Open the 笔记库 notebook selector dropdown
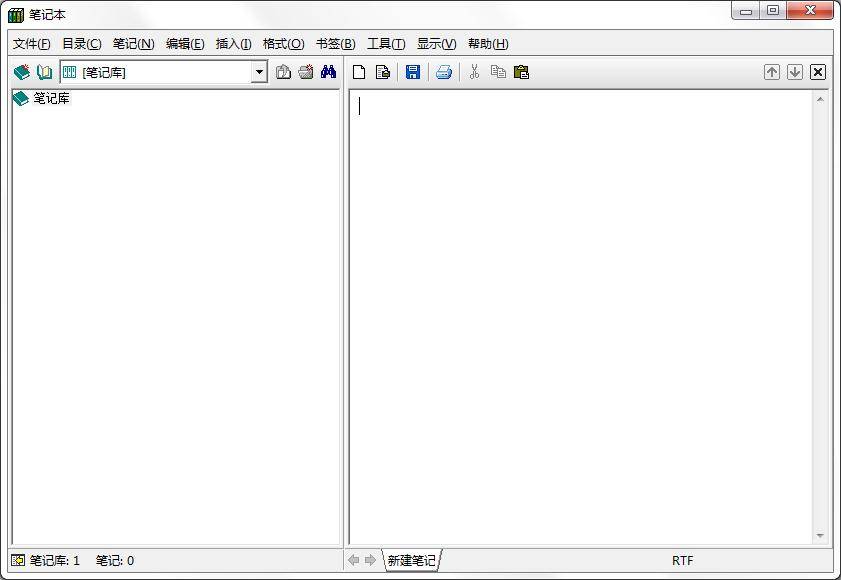This screenshot has height=580, width=841. [259, 71]
